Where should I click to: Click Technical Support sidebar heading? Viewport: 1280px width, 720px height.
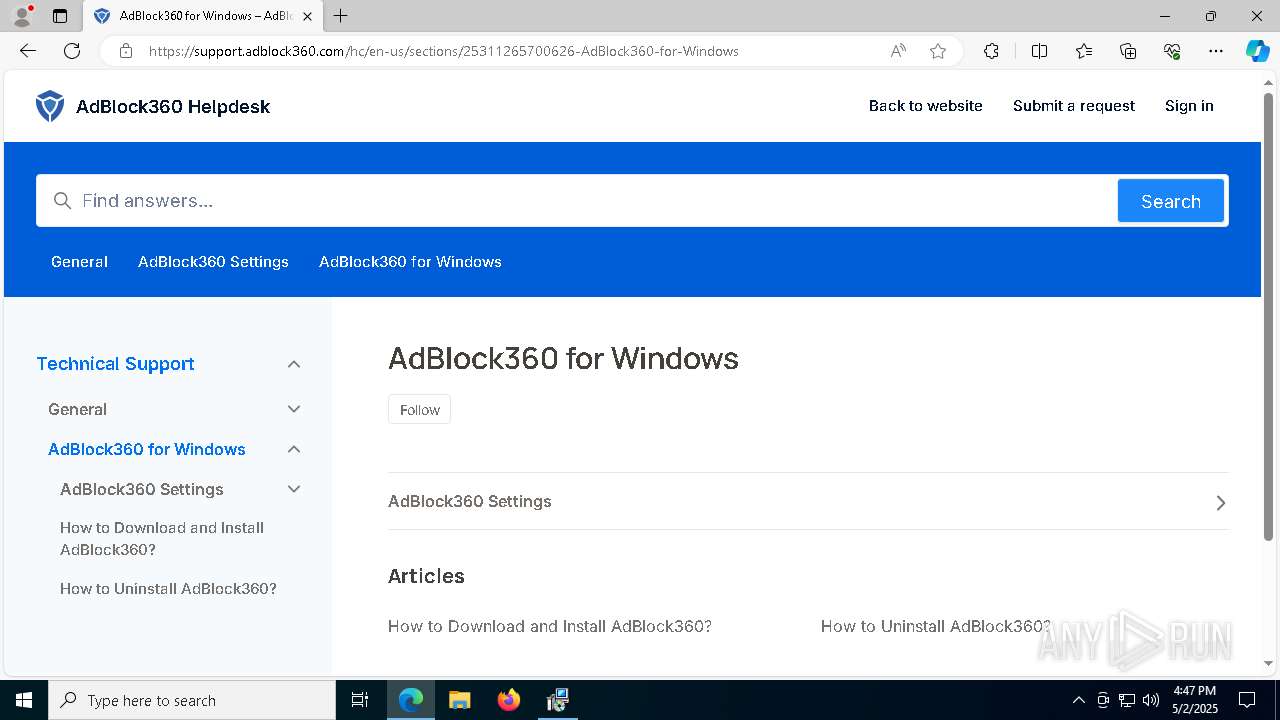pyautogui.click(x=115, y=364)
